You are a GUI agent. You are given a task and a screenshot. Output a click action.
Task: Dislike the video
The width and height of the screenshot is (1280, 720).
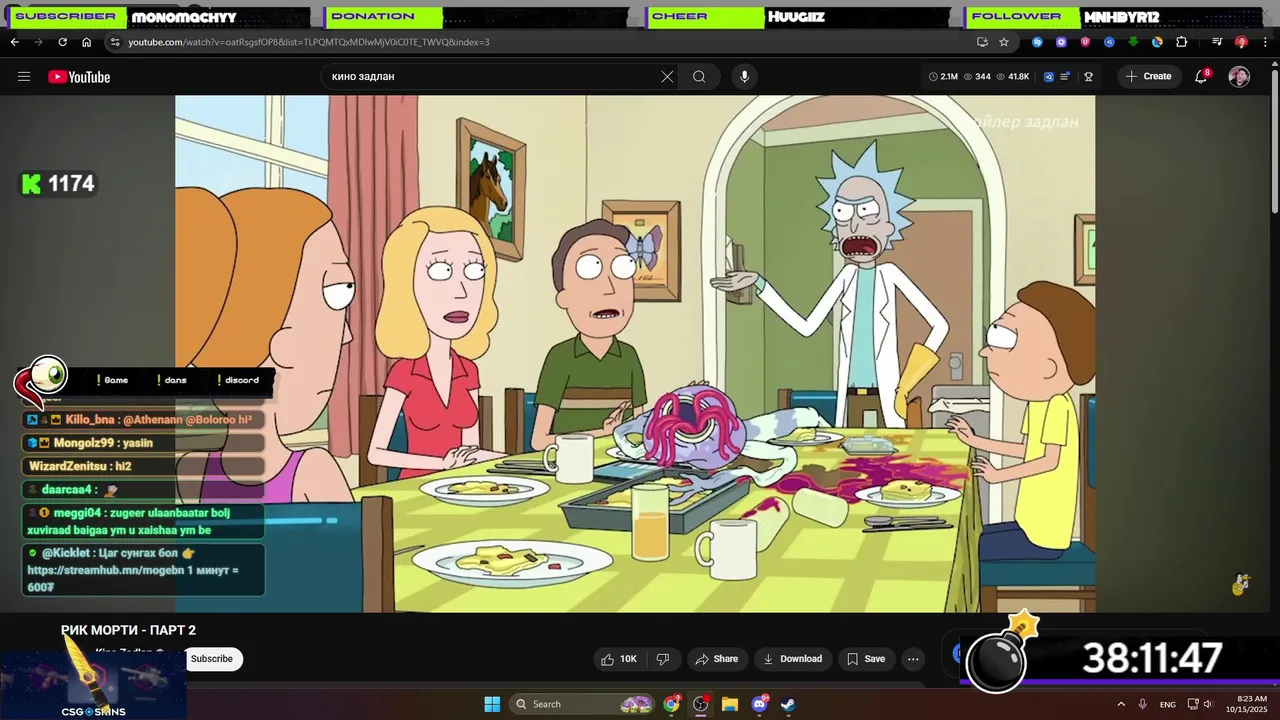[x=662, y=659]
